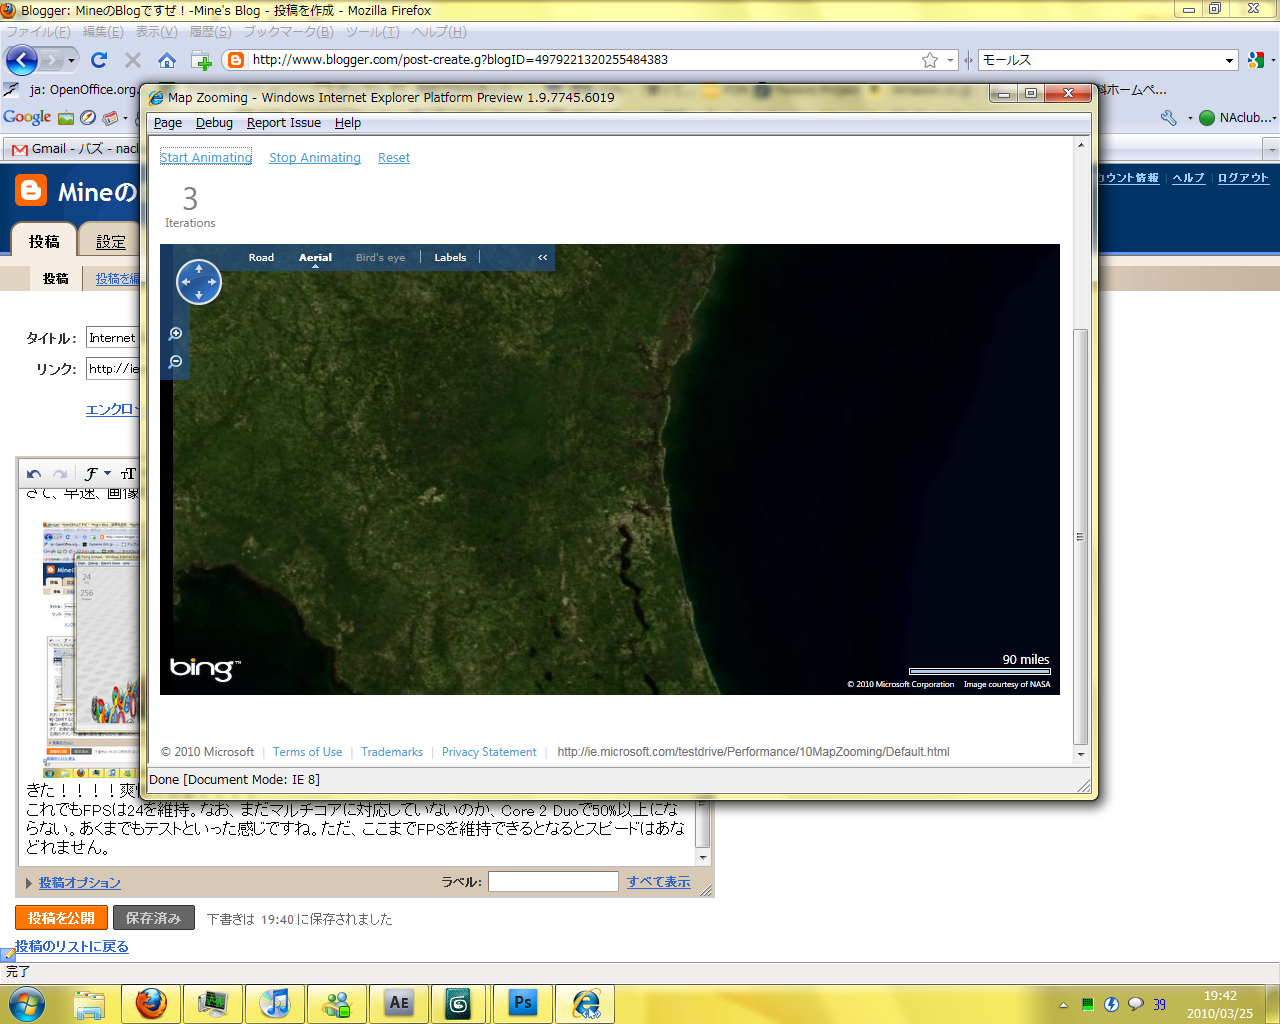The width and height of the screenshot is (1280, 1024).
Task: Go to Firefox home page icon
Action: tap(167, 60)
